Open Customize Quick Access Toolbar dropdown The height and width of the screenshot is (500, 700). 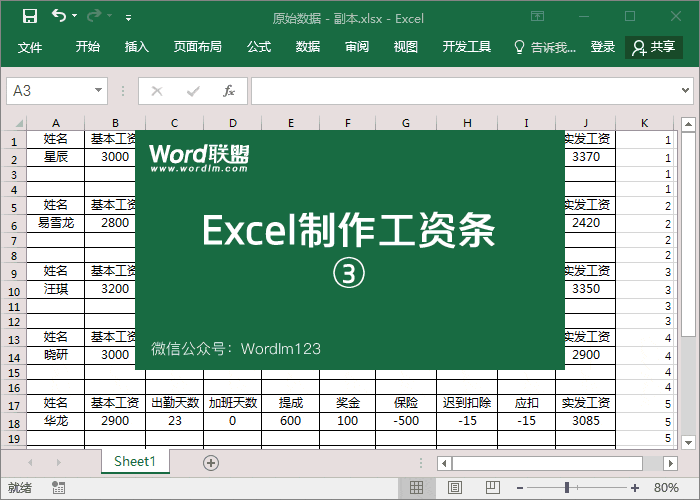128,18
